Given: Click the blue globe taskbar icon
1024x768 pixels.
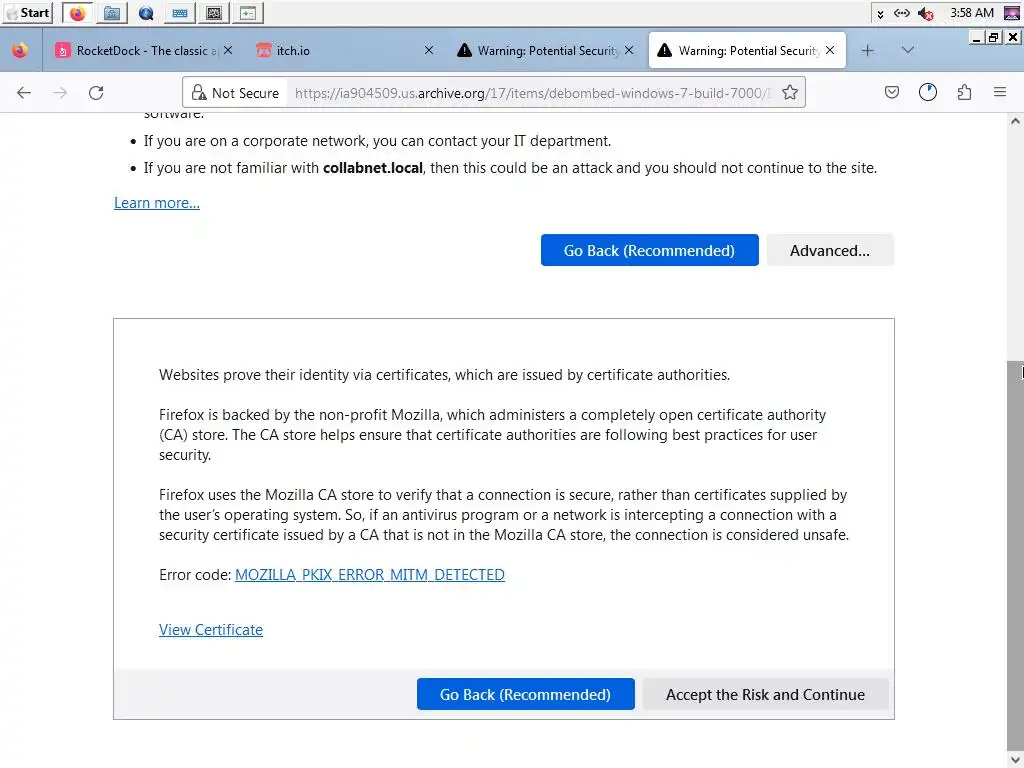Looking at the screenshot, I should click(x=146, y=13).
